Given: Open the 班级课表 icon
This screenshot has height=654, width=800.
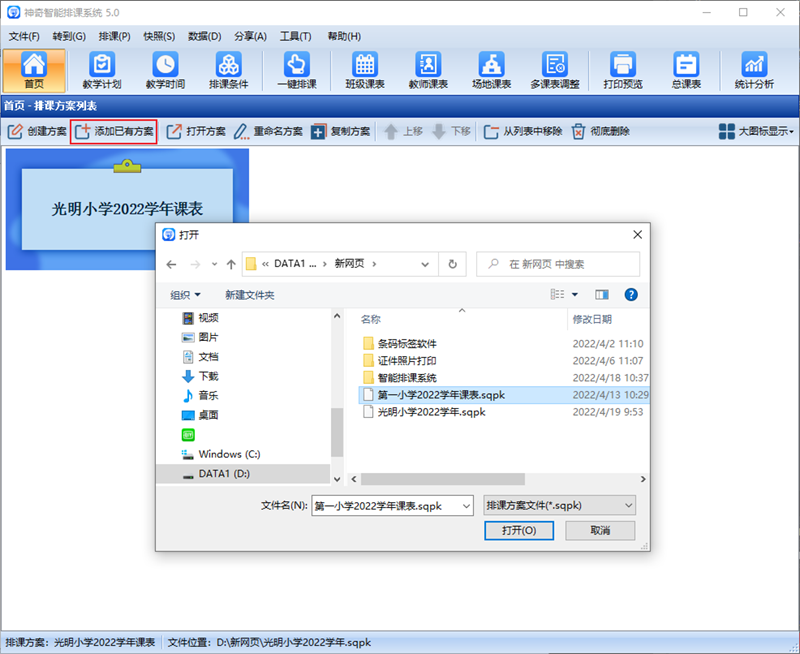Looking at the screenshot, I should coord(365,70).
